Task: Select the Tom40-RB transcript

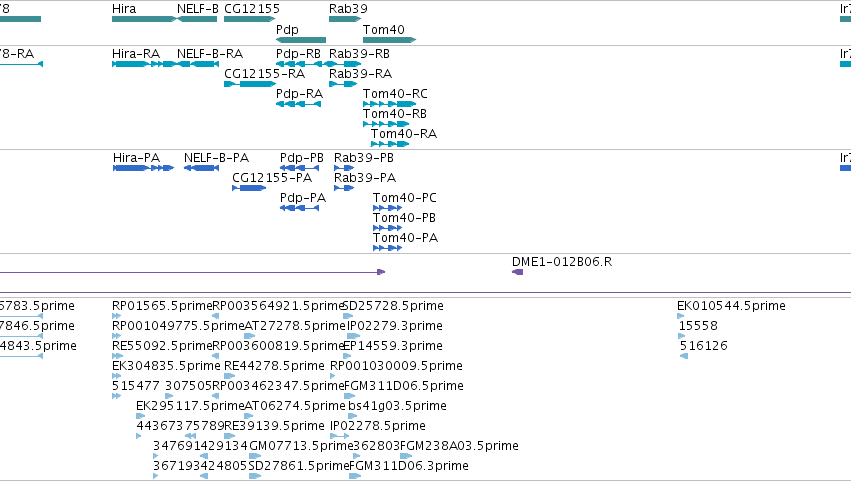Action: click(386, 124)
